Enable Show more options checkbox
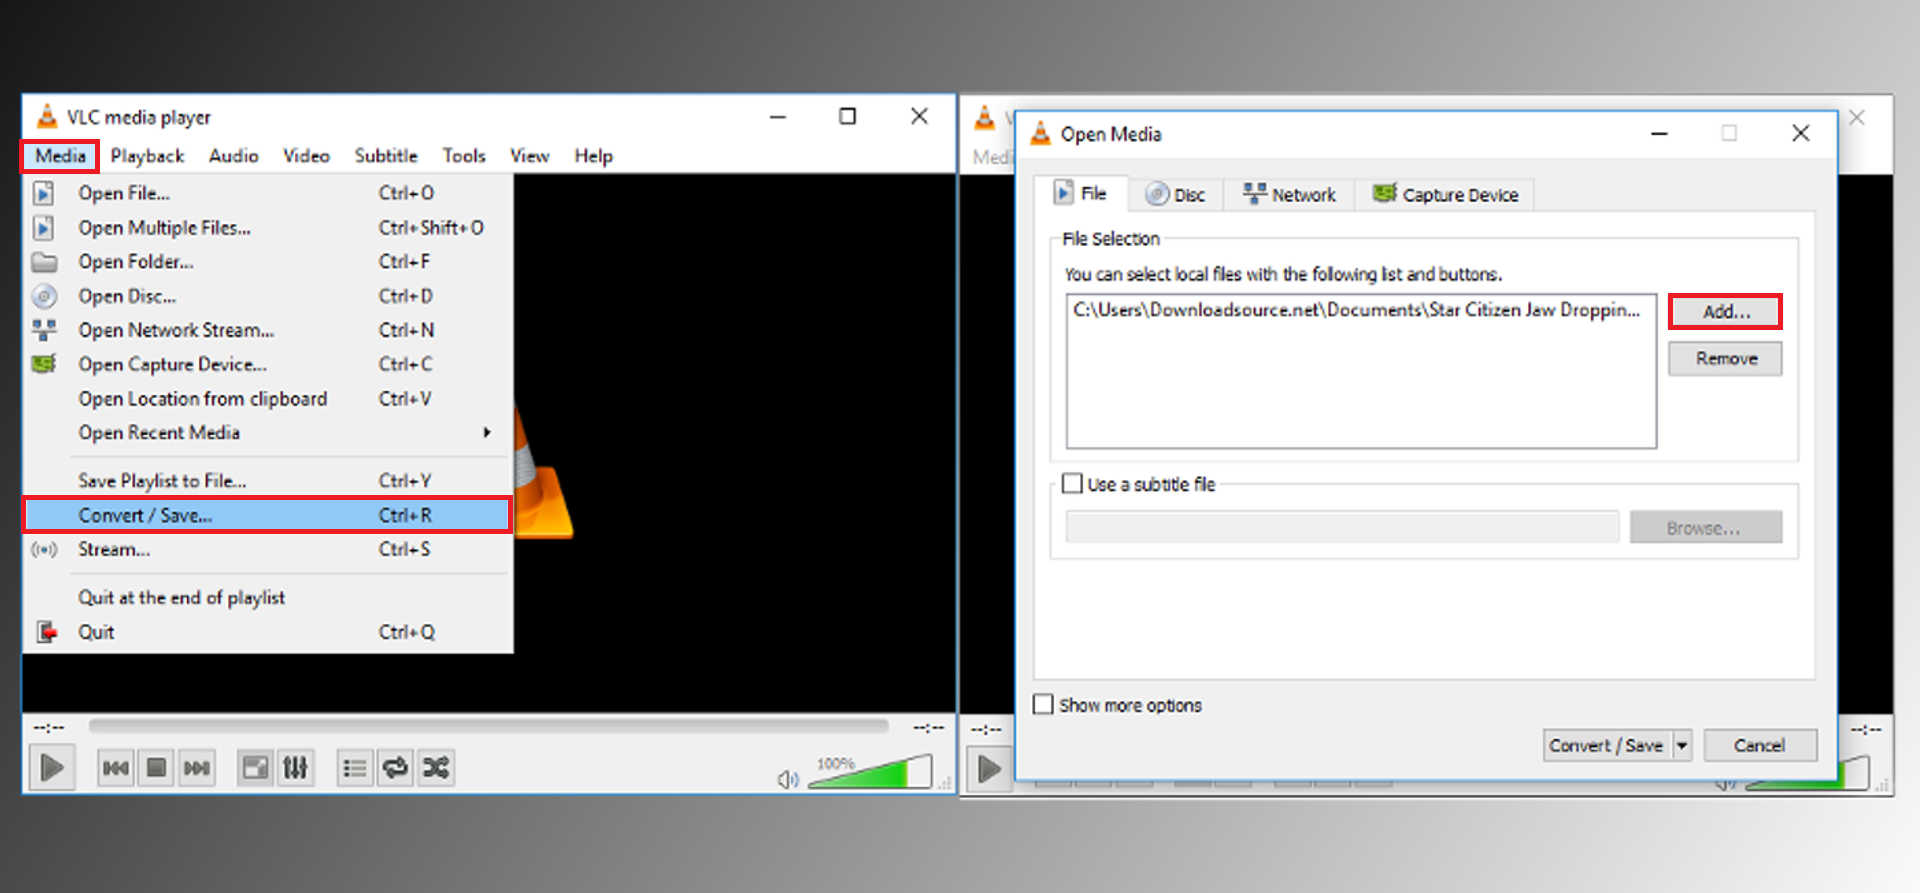 pyautogui.click(x=1043, y=705)
